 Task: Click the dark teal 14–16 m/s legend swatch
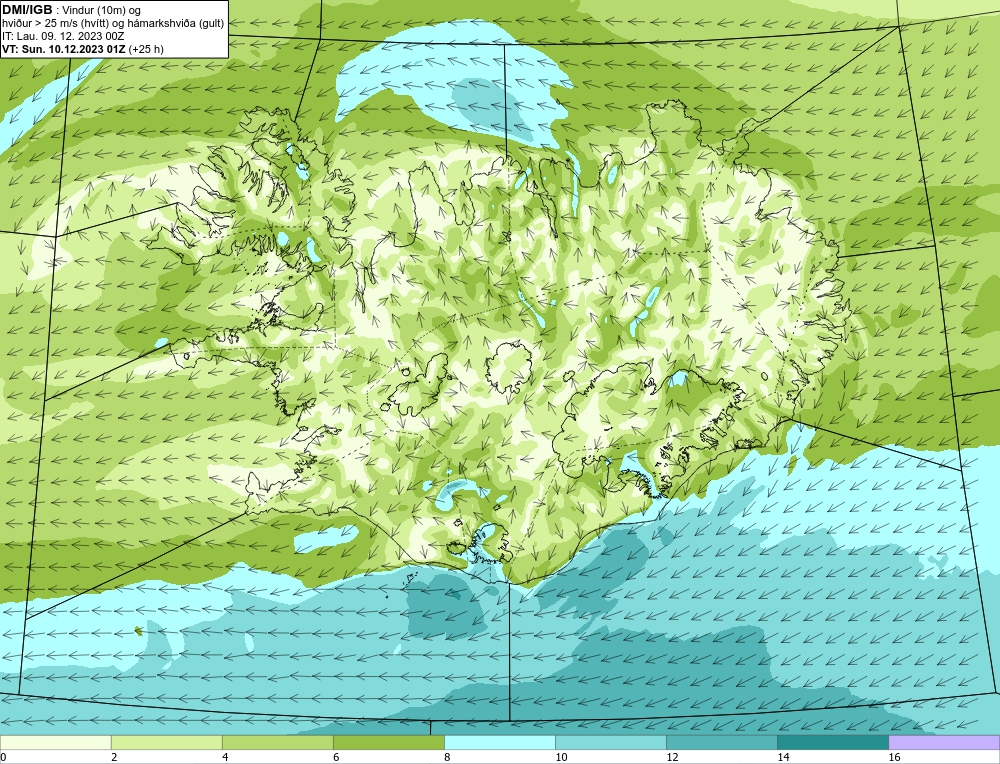832,742
